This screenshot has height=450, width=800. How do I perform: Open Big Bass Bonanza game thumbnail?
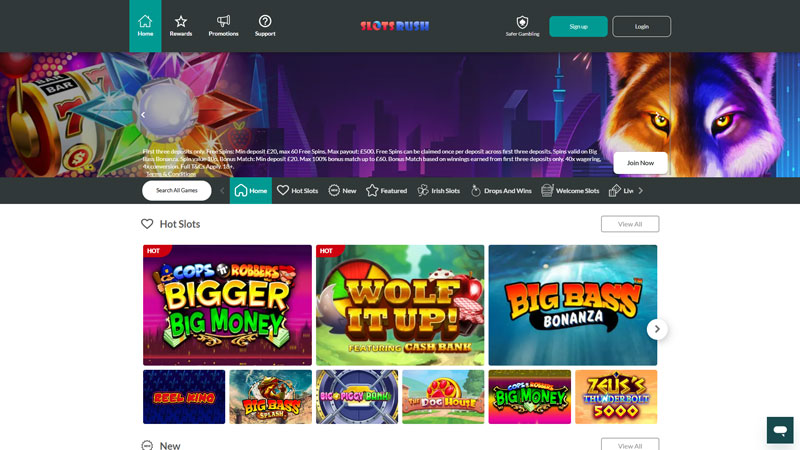tap(572, 305)
